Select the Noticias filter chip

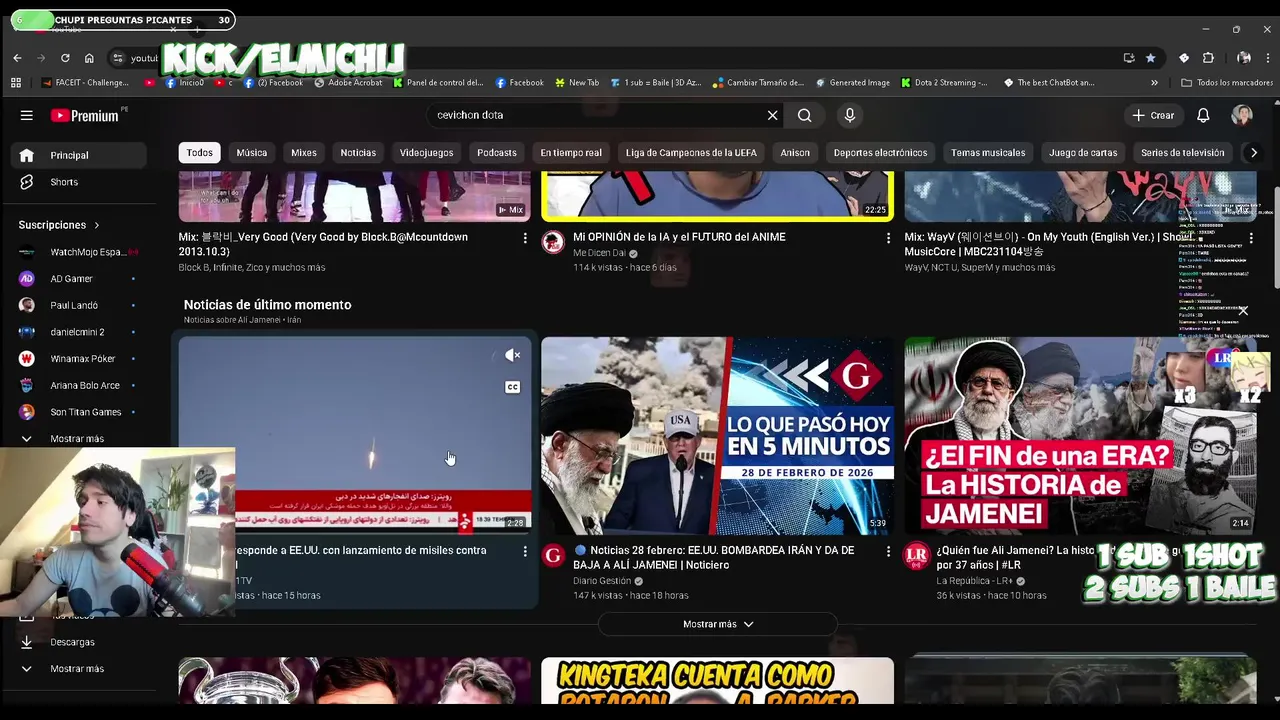pyautogui.click(x=358, y=153)
